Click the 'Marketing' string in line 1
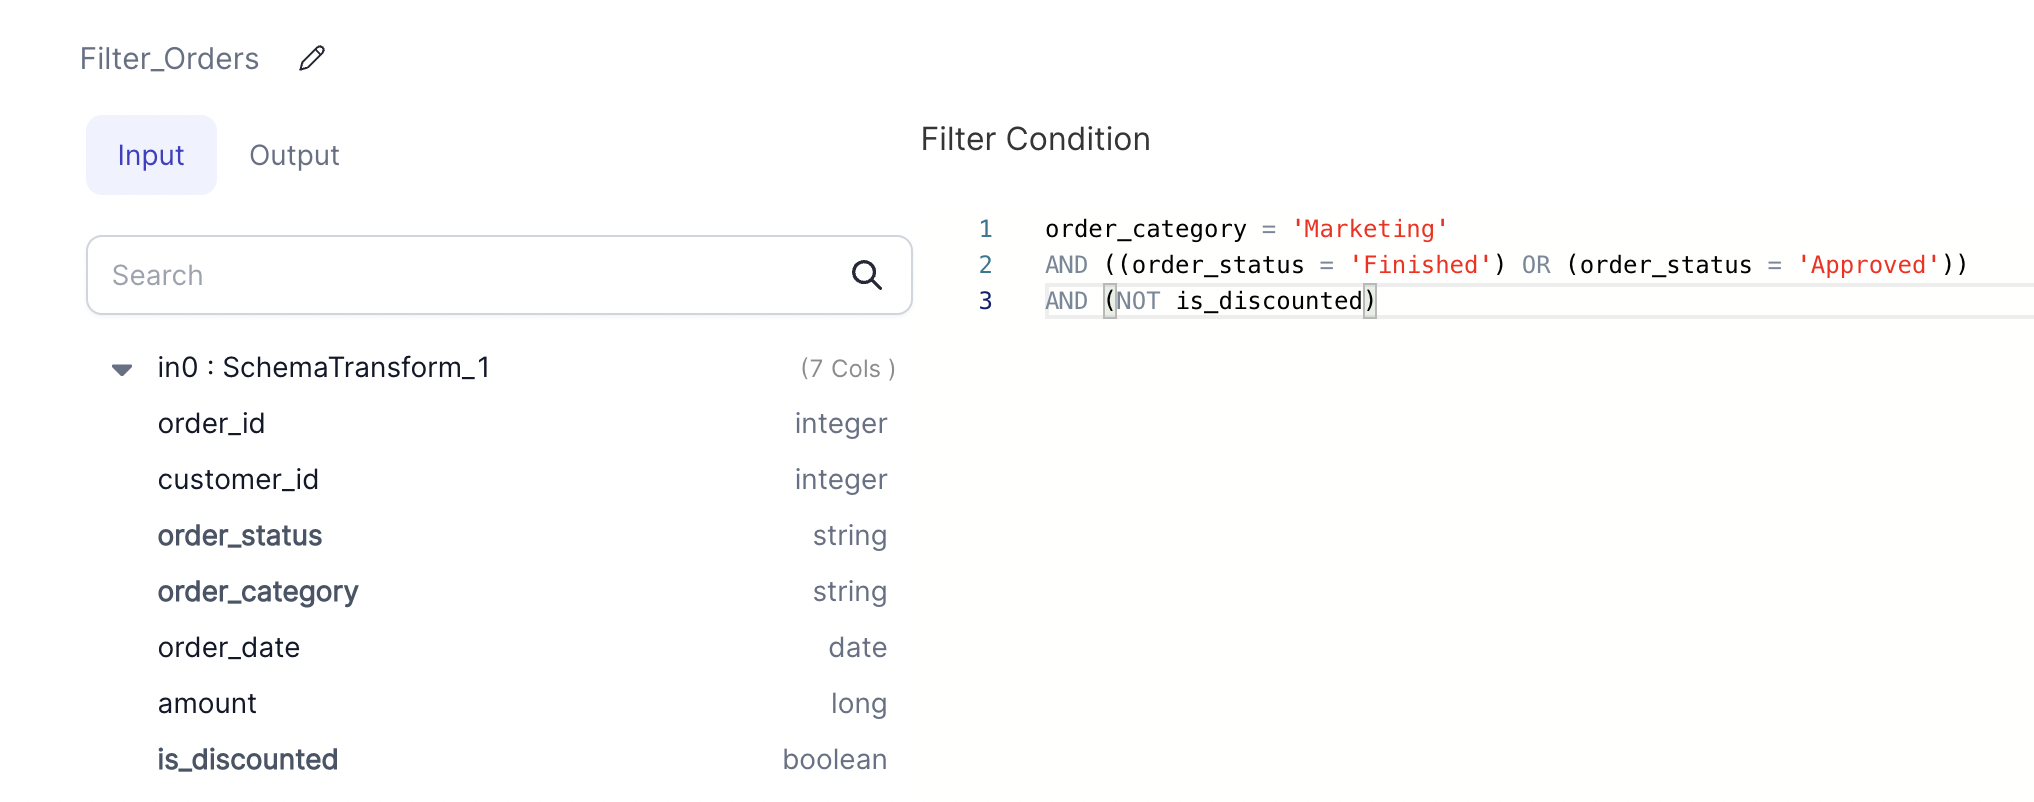The height and width of the screenshot is (802, 2034). (1370, 229)
